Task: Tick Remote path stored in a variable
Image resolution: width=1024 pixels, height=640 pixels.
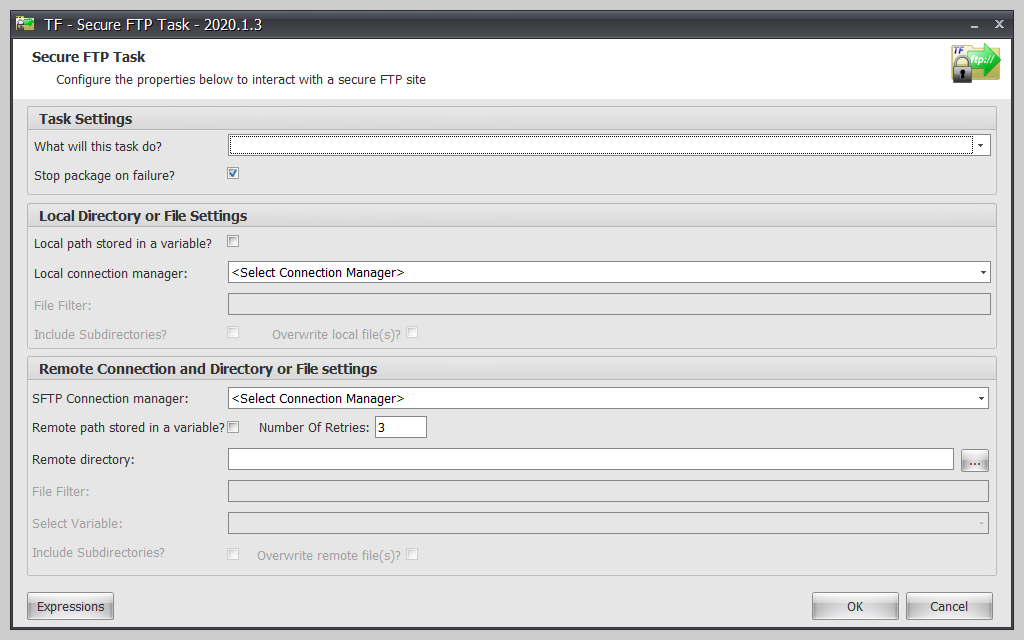Action: point(233,427)
